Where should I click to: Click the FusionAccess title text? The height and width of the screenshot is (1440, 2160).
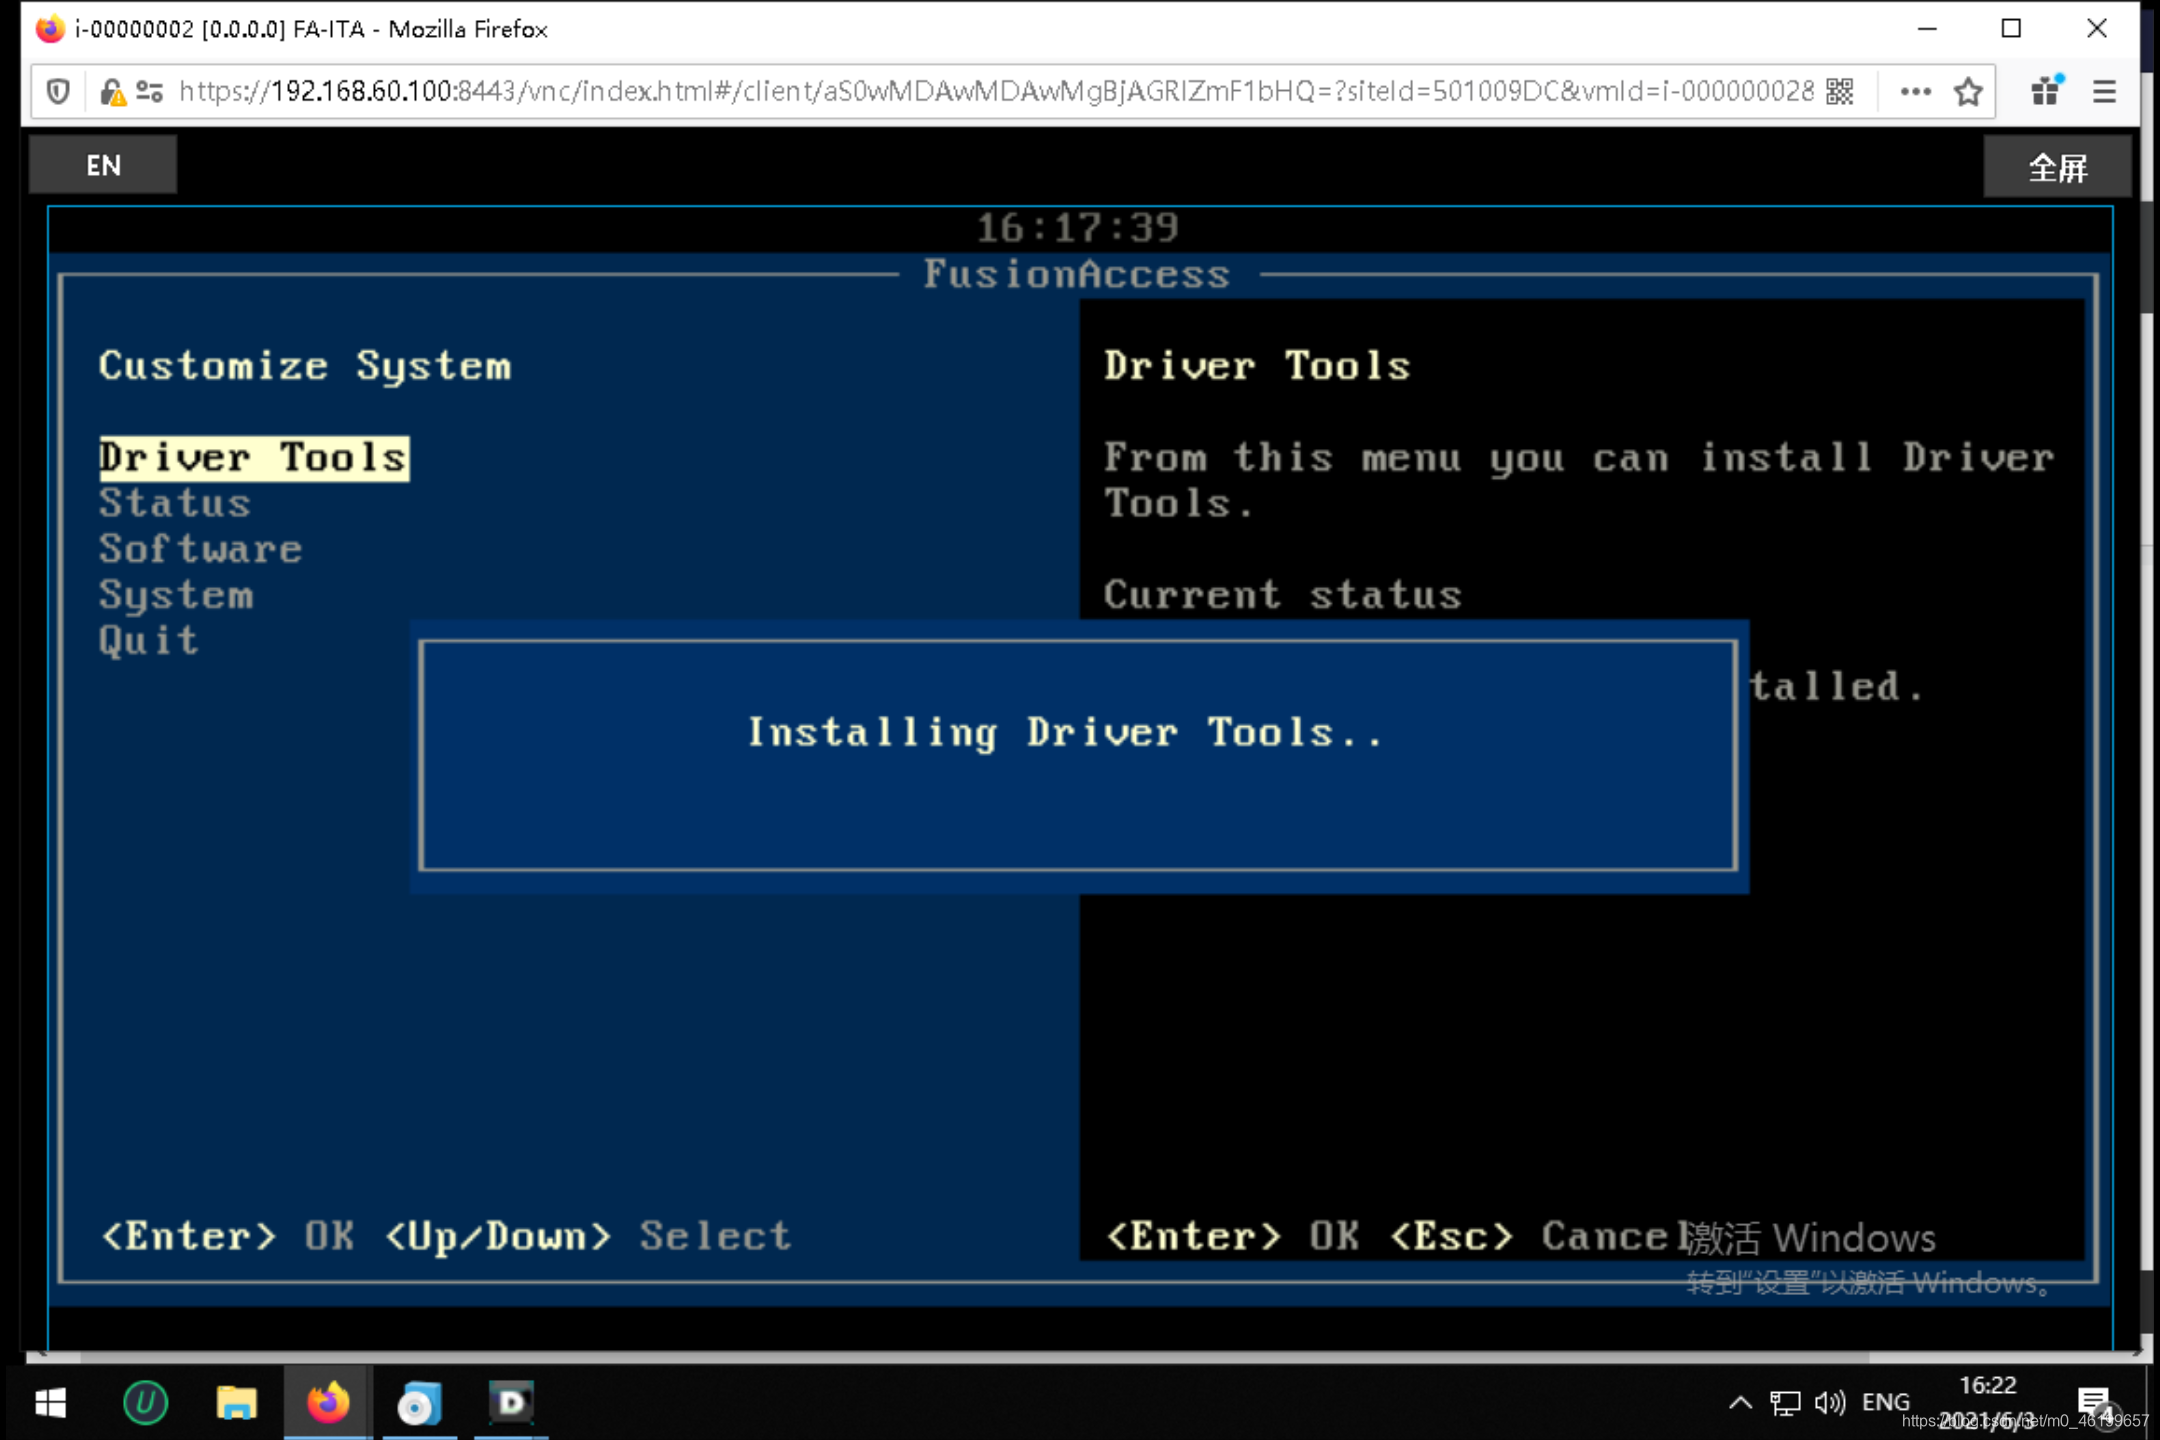coord(1077,274)
